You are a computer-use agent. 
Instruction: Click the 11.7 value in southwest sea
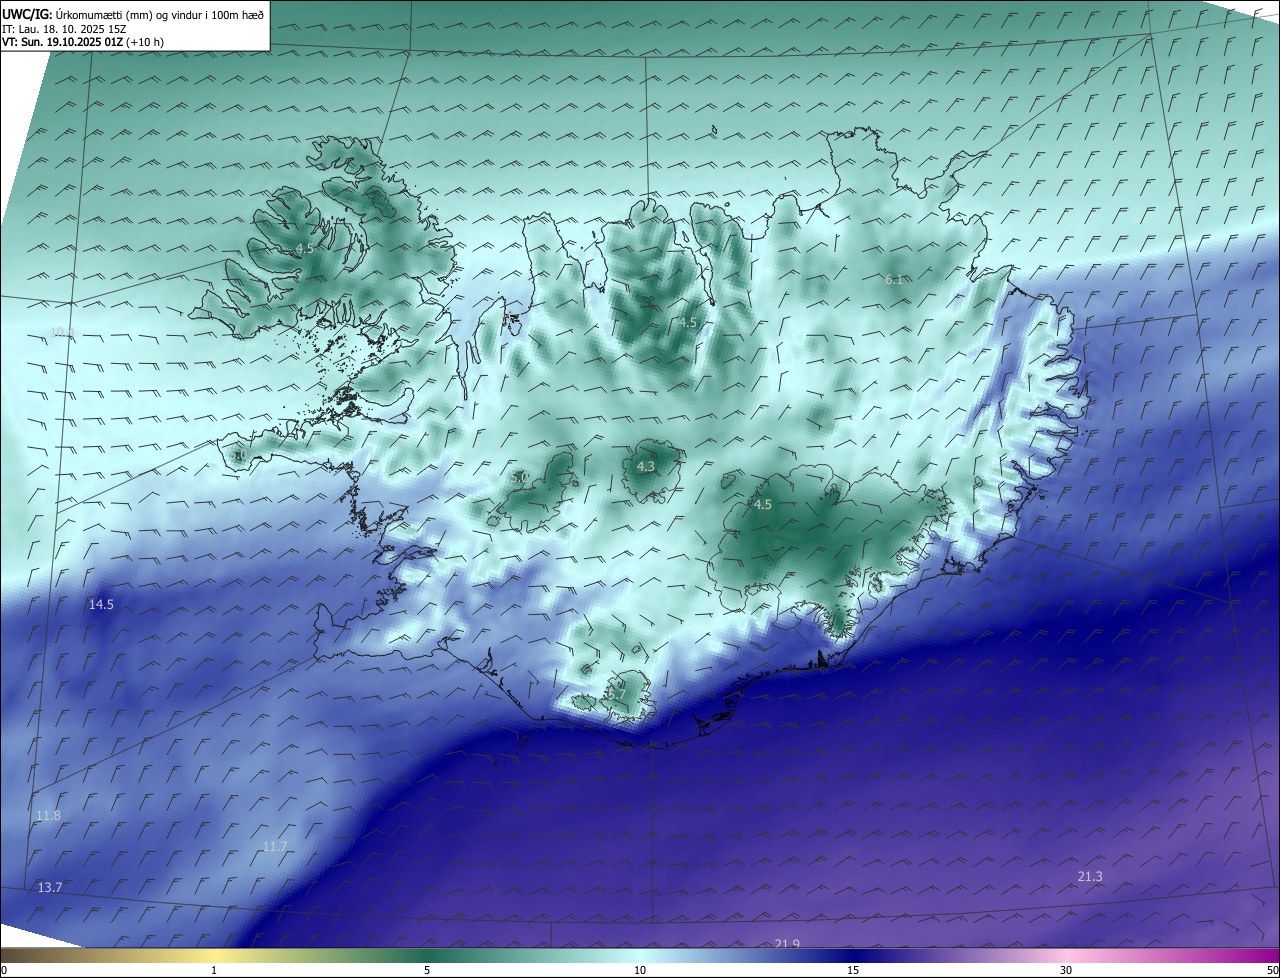coord(275,846)
